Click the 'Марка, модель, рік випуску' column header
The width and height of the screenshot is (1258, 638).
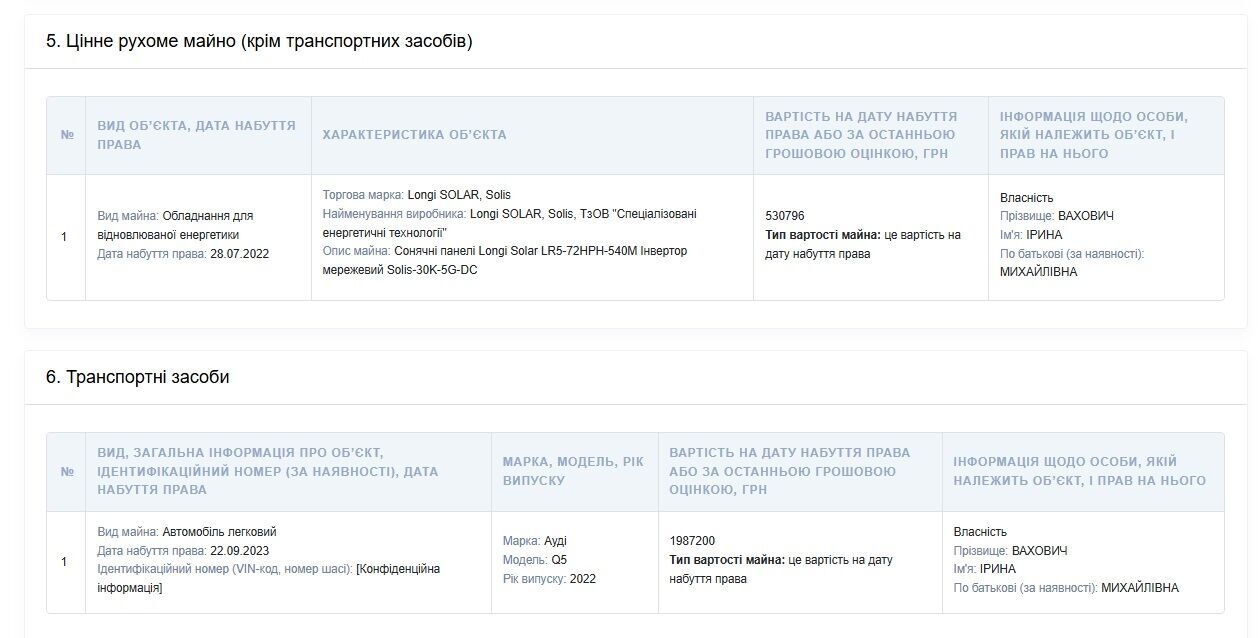point(574,471)
